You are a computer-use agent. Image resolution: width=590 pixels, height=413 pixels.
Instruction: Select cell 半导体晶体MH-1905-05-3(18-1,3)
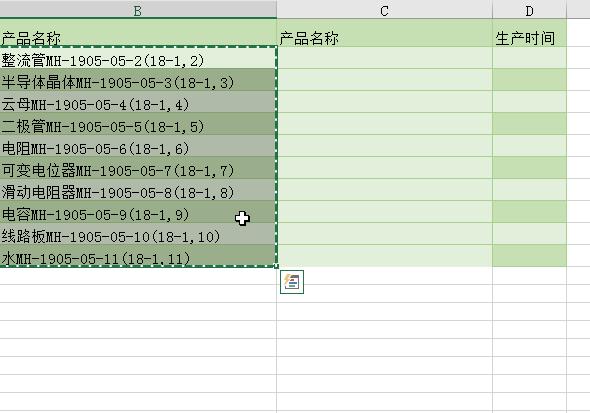point(138,80)
